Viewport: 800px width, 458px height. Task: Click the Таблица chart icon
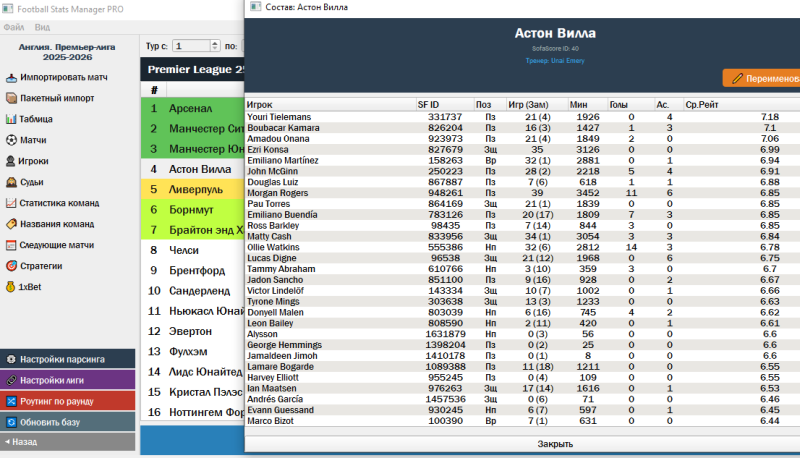coord(11,119)
